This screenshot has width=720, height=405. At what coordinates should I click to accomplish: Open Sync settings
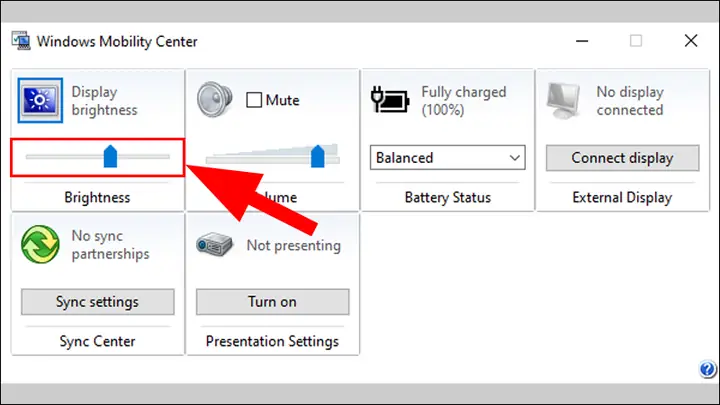coord(98,302)
